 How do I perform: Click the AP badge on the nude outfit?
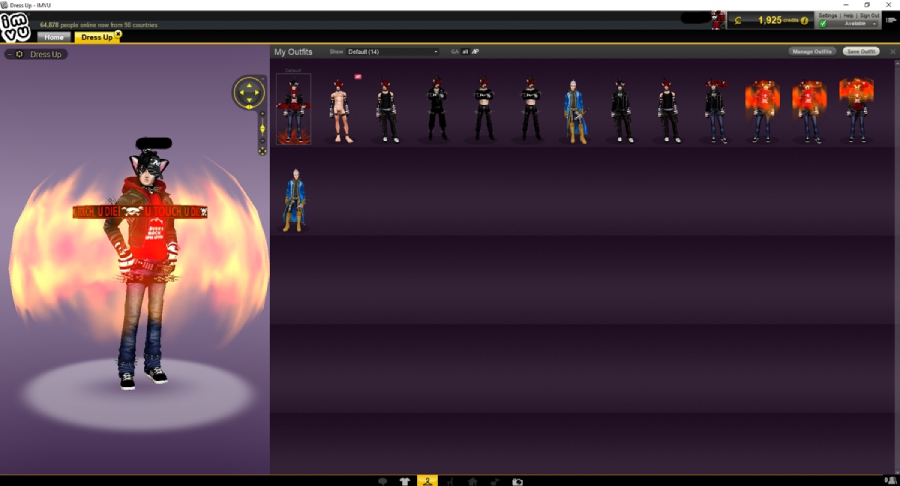point(358,76)
